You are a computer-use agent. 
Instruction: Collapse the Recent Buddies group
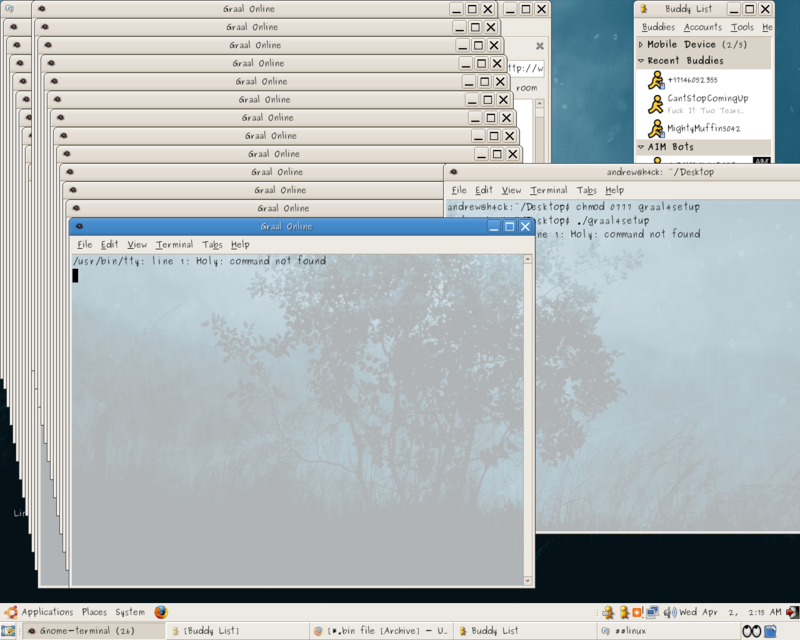pyautogui.click(x=641, y=61)
